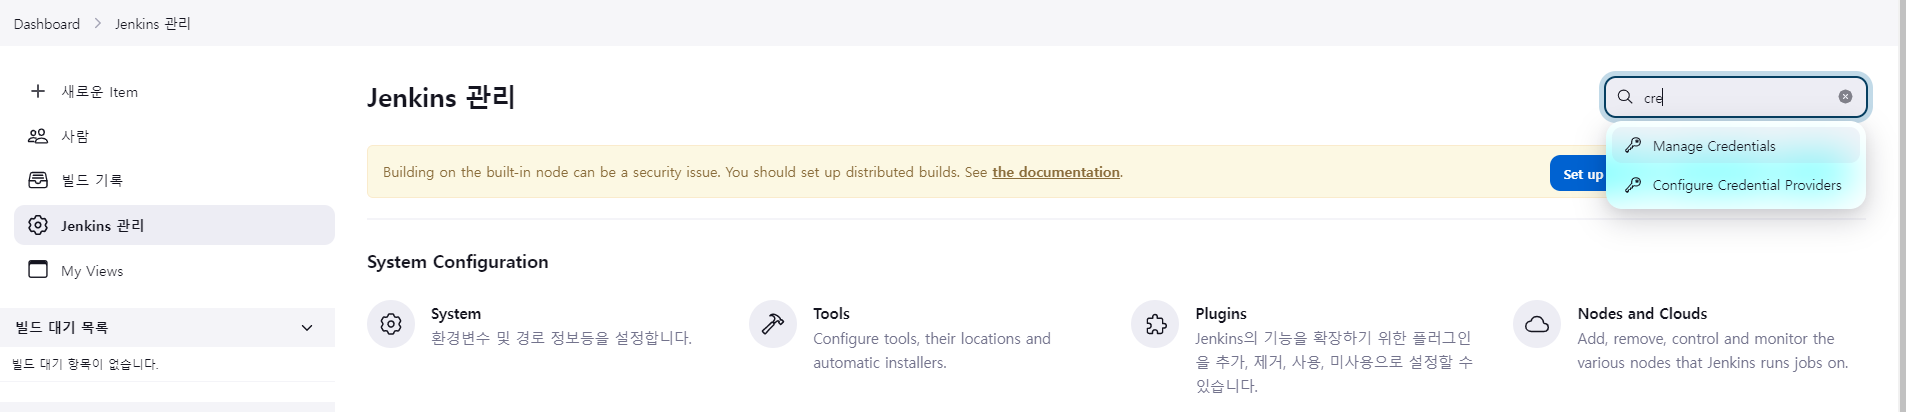Focus the search field containing cre
The width and height of the screenshot is (1906, 412).
[1736, 97]
